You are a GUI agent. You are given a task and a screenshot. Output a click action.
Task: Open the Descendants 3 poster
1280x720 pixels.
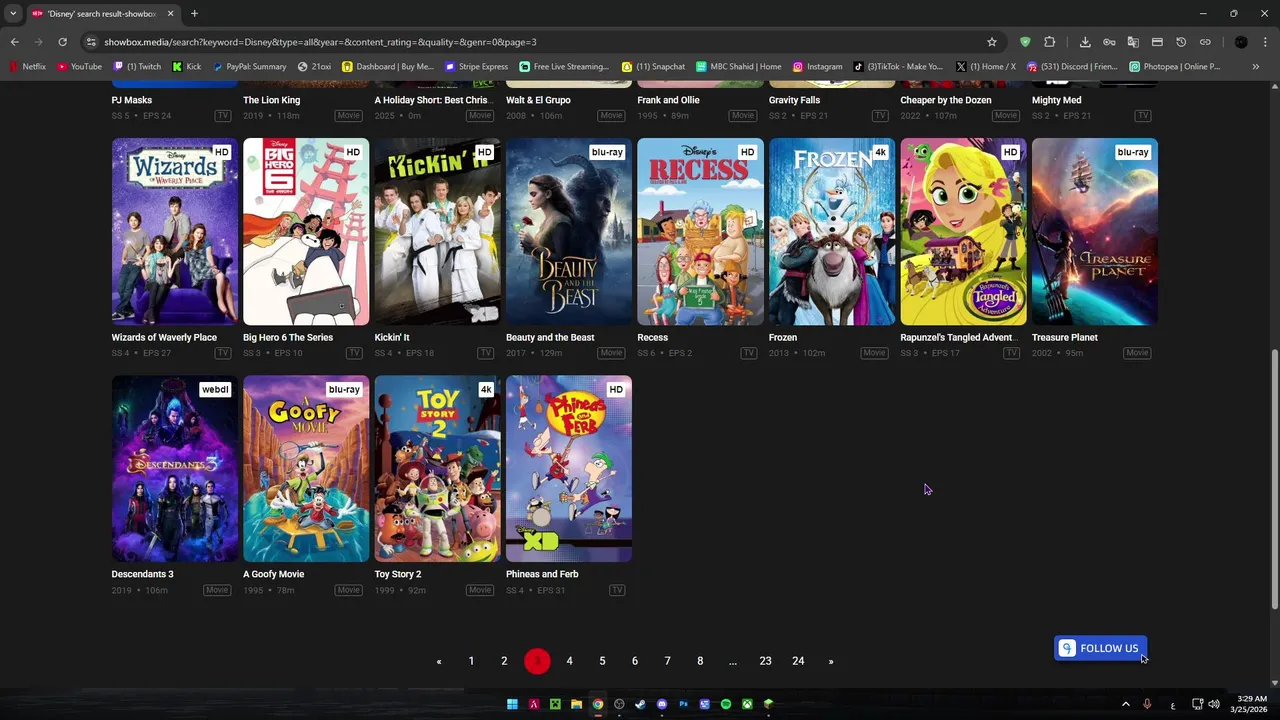(174, 468)
